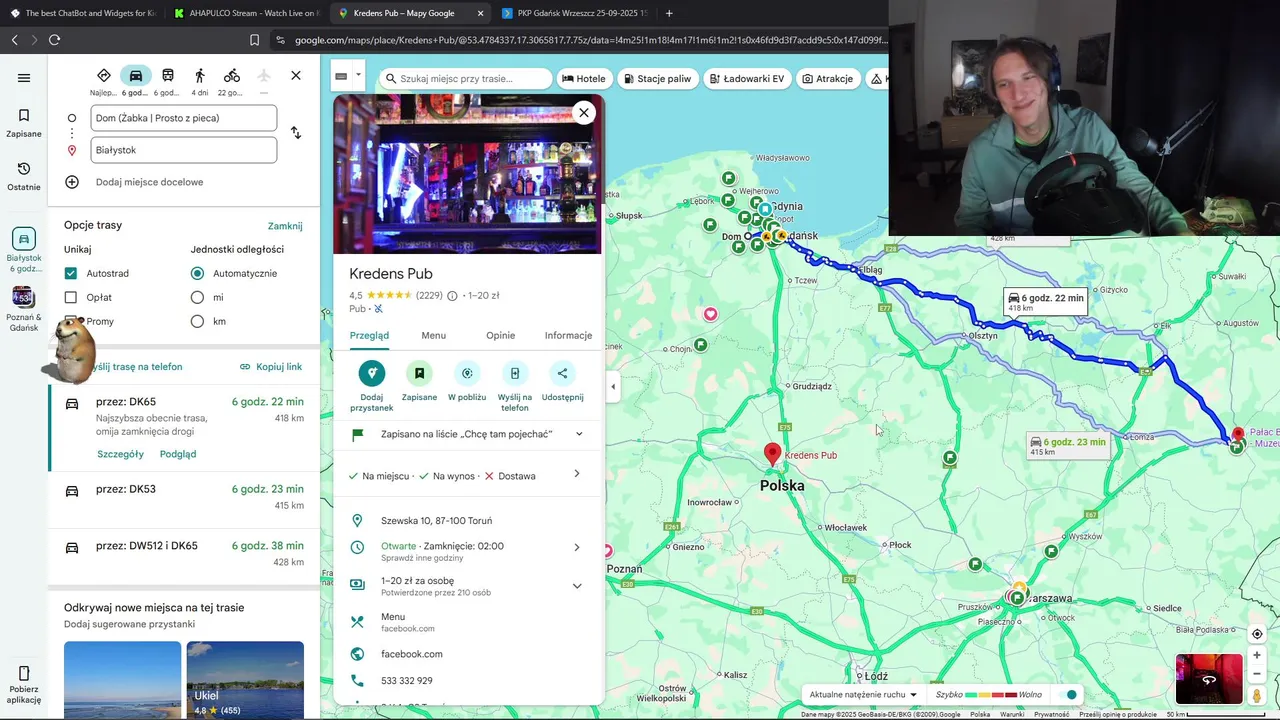The width and height of the screenshot is (1280, 720).
Task: Toggle the live traffic switch
Action: coord(1067,695)
